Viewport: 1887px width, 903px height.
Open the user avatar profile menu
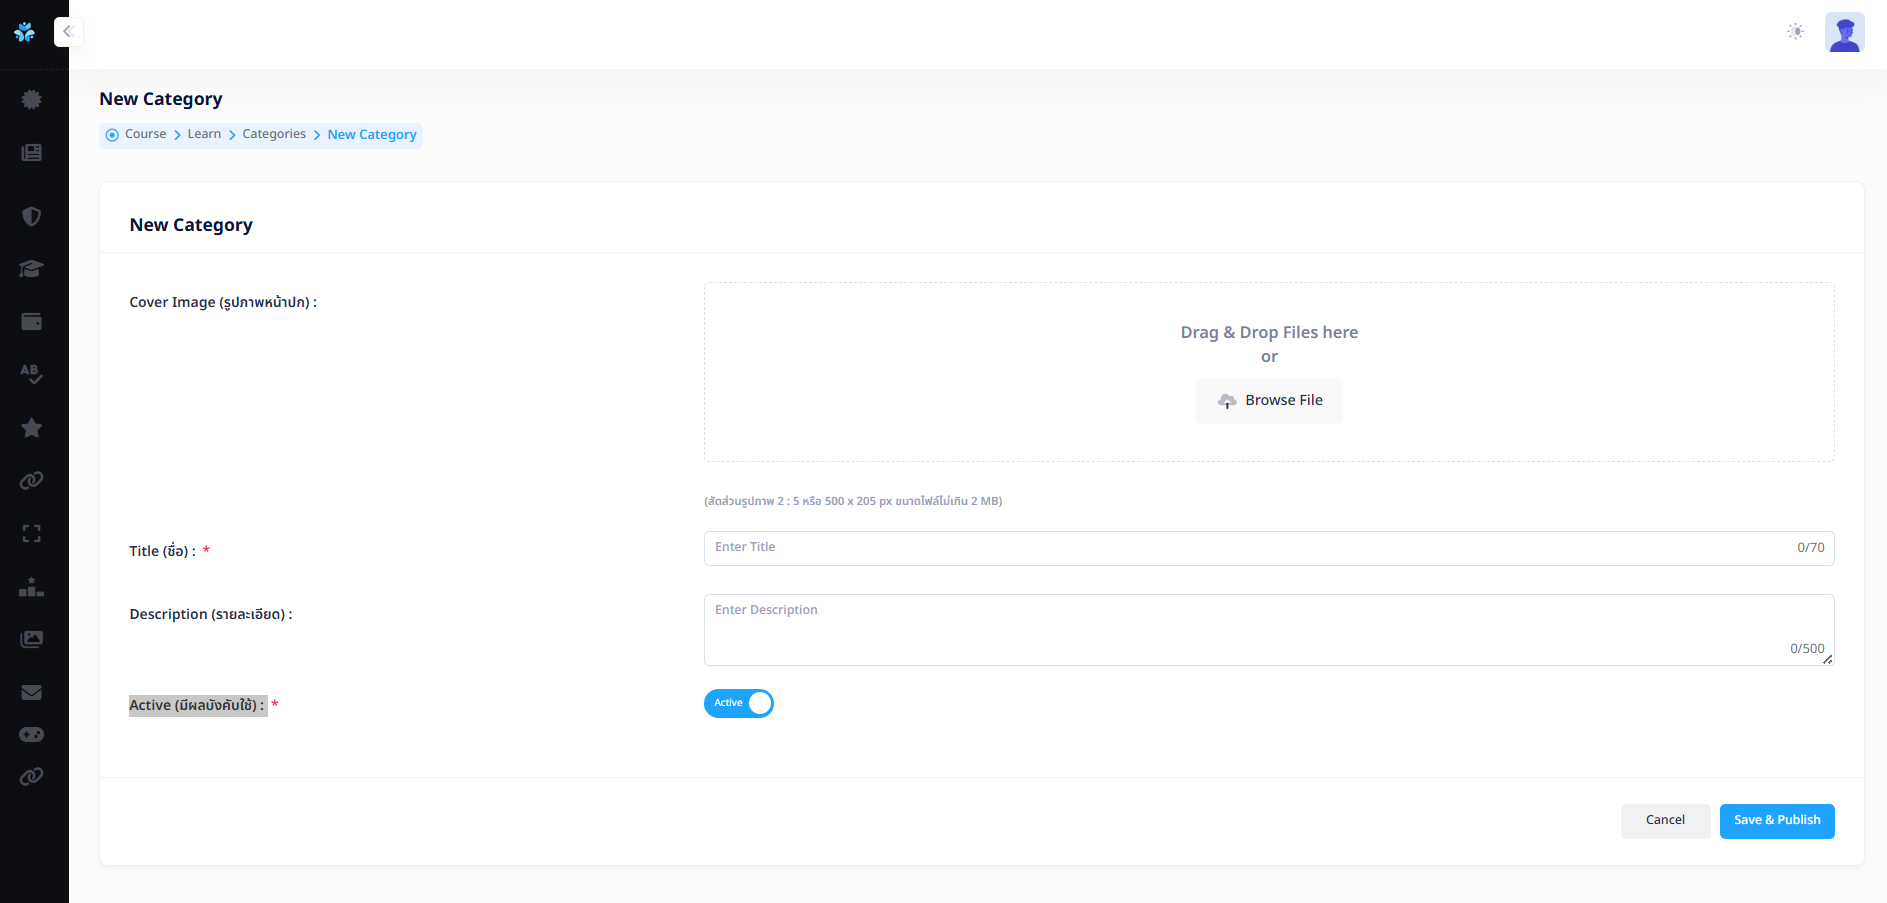click(1844, 32)
